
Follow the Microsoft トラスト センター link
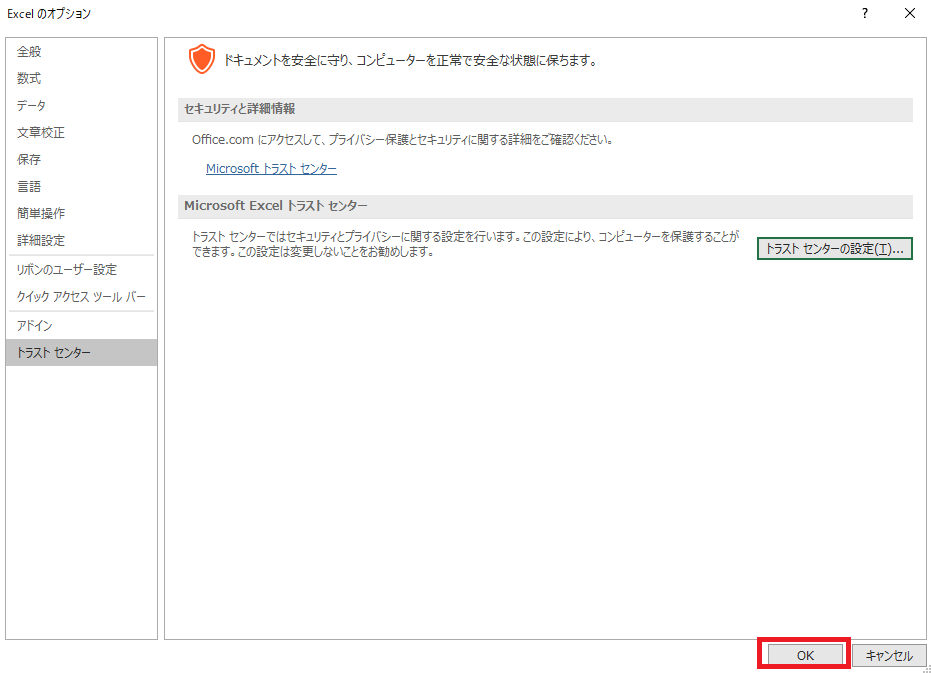click(271, 169)
